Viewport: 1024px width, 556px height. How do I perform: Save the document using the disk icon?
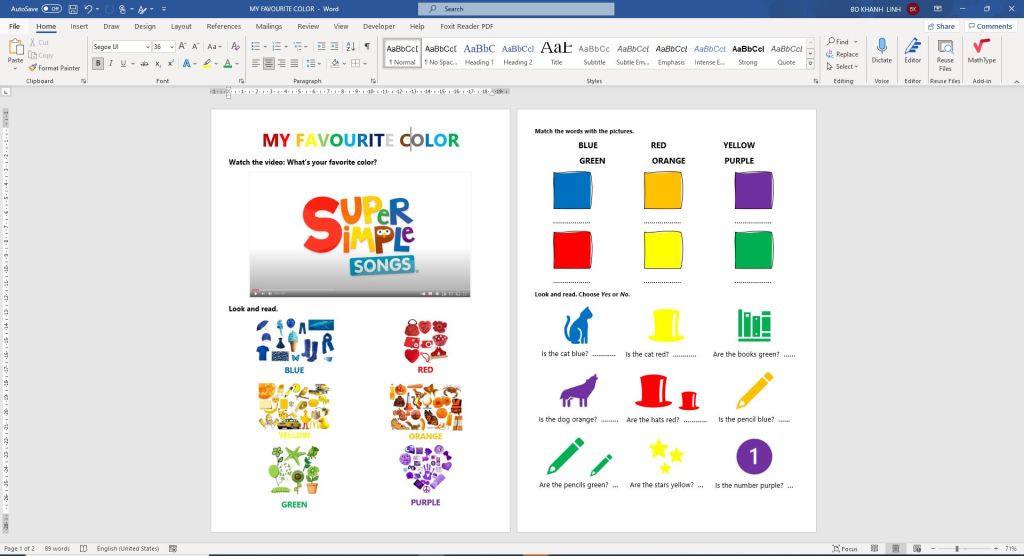tap(72, 8)
